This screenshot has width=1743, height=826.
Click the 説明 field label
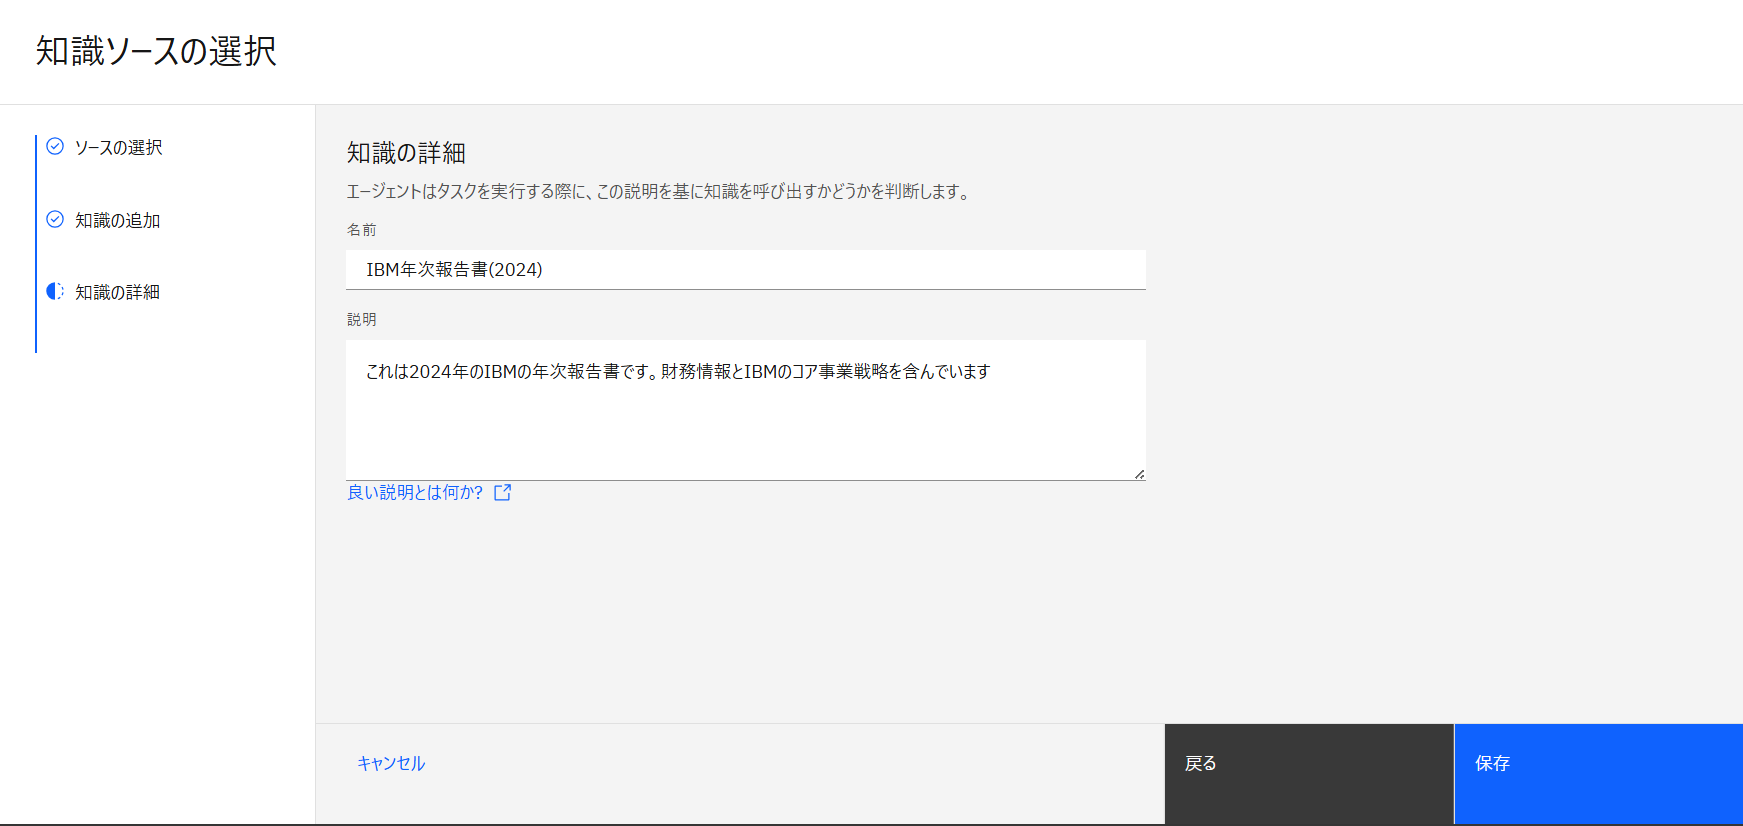click(361, 320)
